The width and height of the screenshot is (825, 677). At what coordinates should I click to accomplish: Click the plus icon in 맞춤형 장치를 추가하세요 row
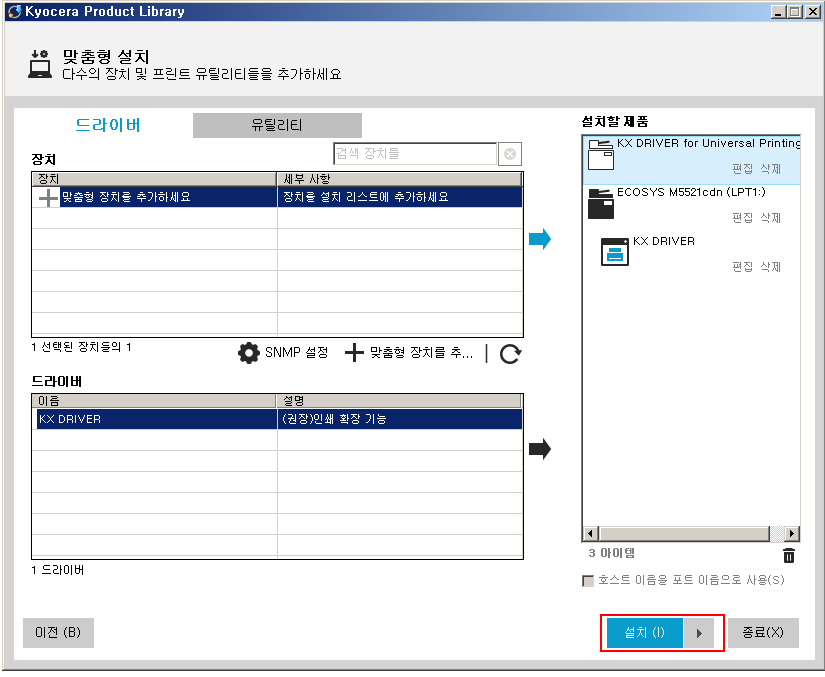point(48,197)
